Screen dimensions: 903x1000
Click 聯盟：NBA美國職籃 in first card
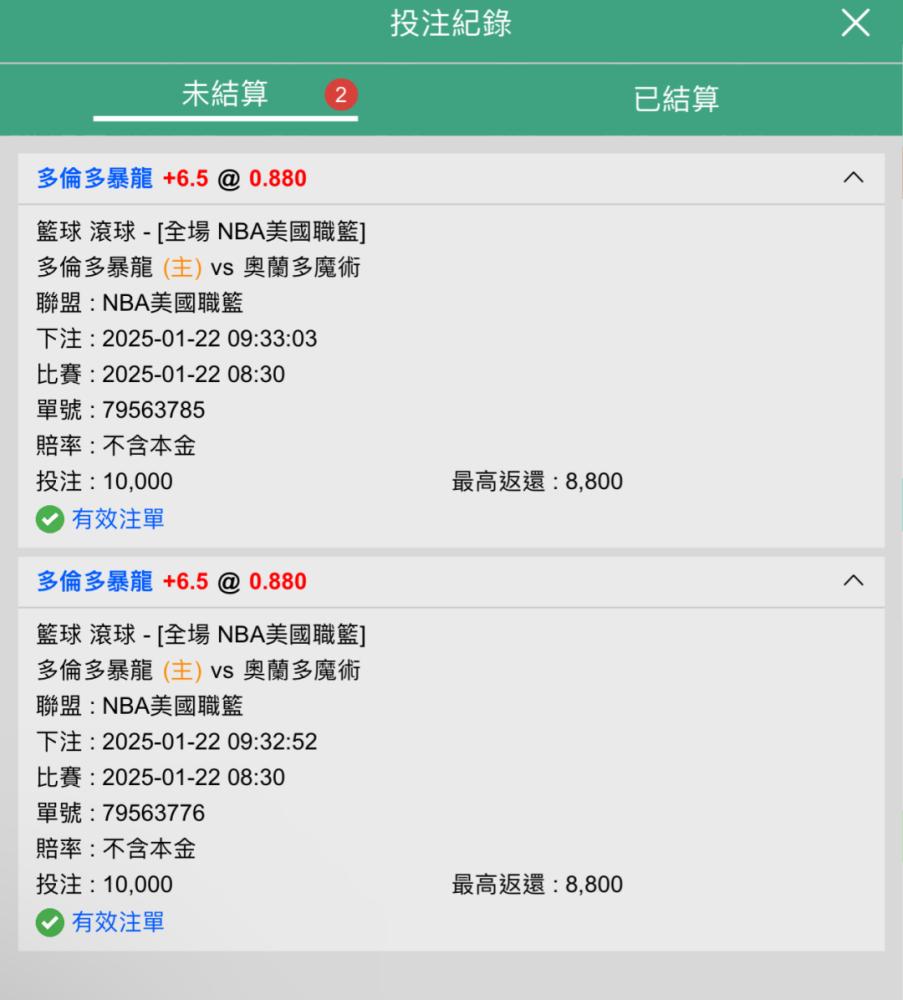pyautogui.click(x=140, y=302)
